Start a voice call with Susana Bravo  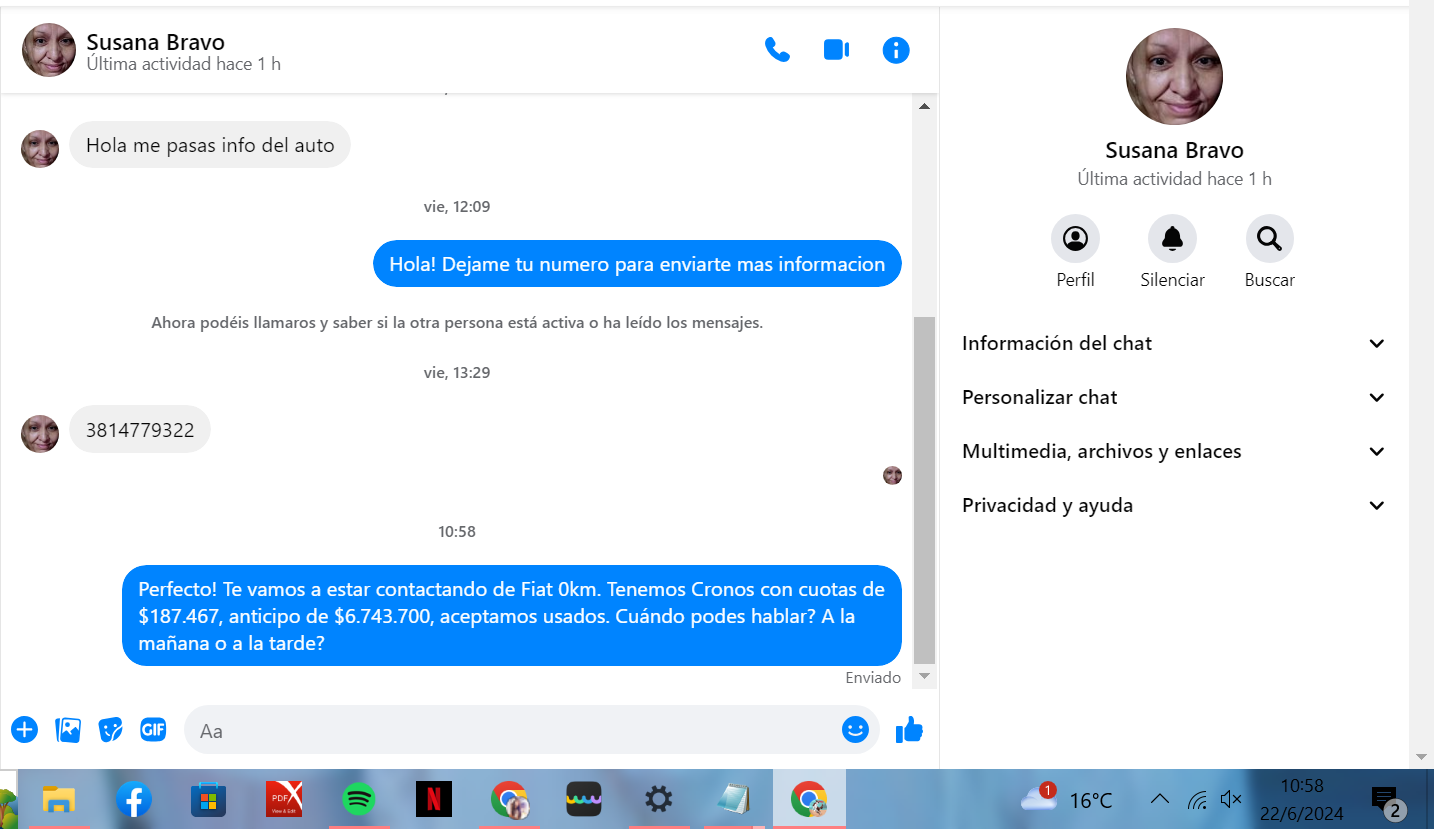pos(777,50)
